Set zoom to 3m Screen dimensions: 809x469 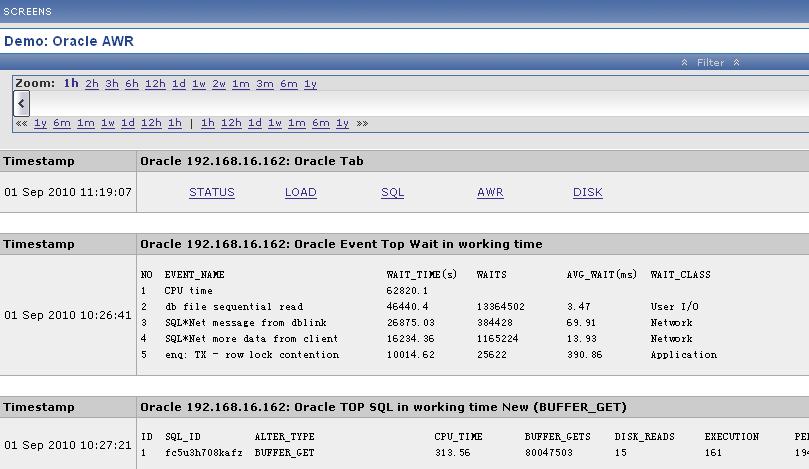(265, 84)
